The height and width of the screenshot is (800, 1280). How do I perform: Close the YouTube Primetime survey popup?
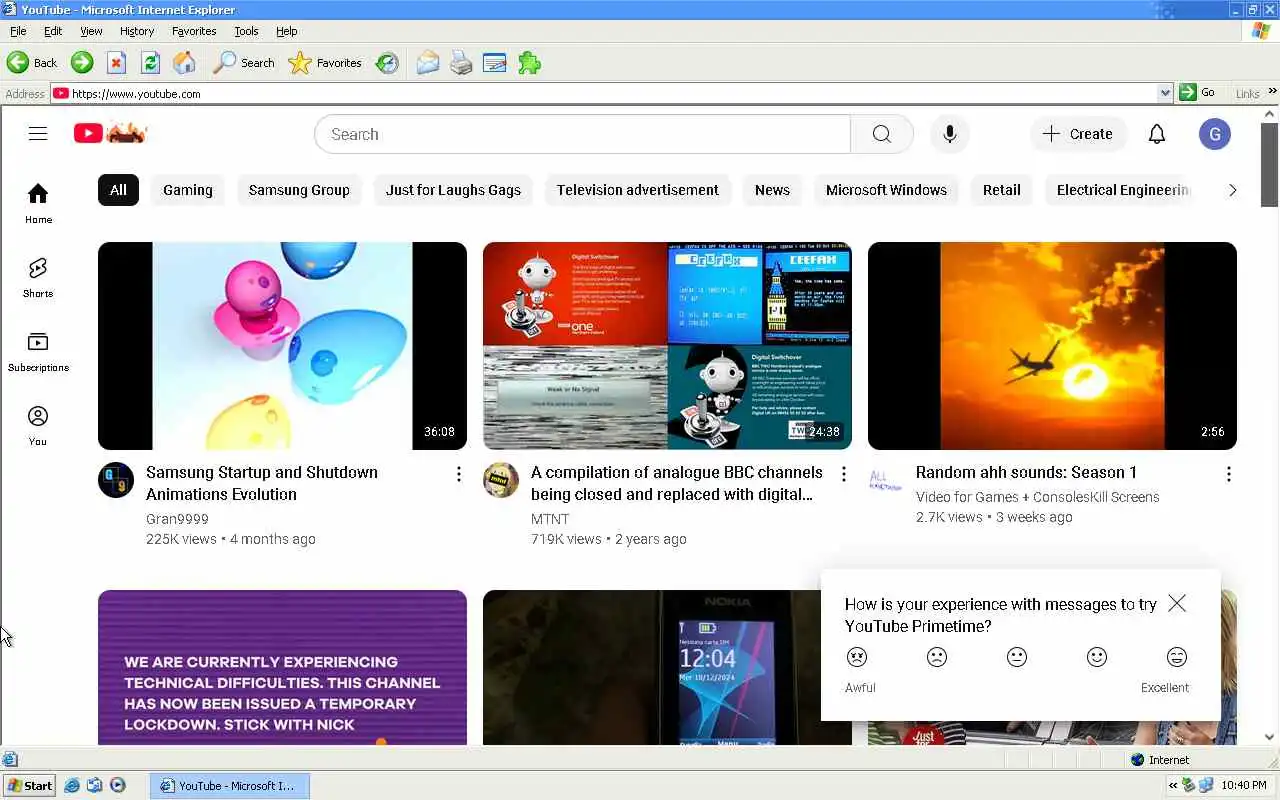tap(1177, 603)
